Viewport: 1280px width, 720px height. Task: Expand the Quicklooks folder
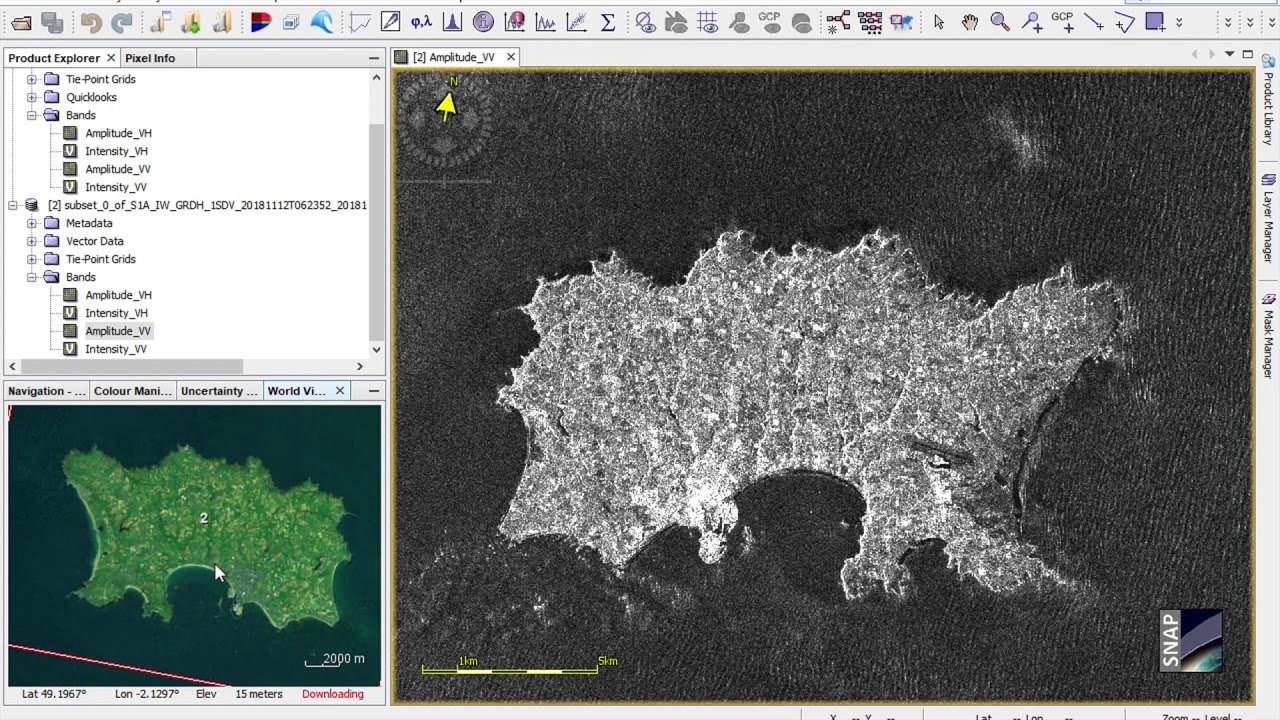coord(31,97)
